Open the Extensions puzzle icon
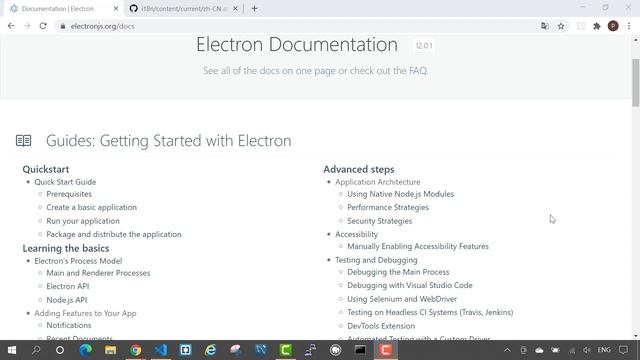The height and width of the screenshot is (360, 640). 597,26
